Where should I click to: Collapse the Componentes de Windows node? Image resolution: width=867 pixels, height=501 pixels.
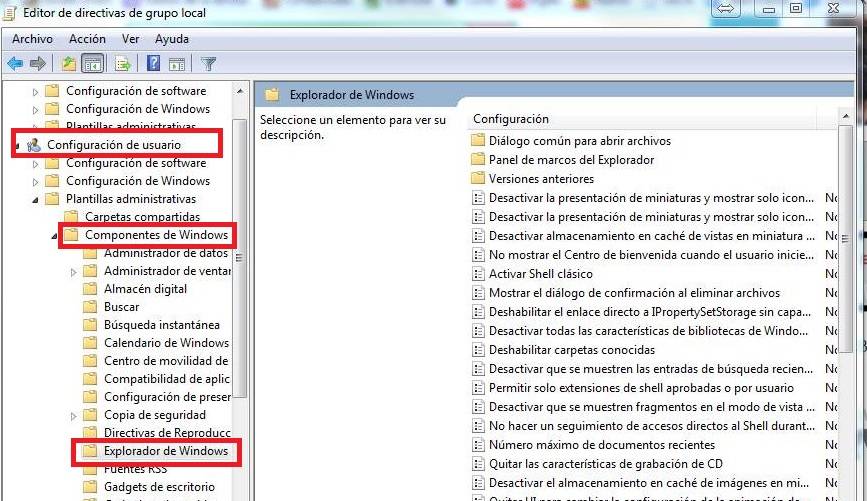tap(55, 235)
